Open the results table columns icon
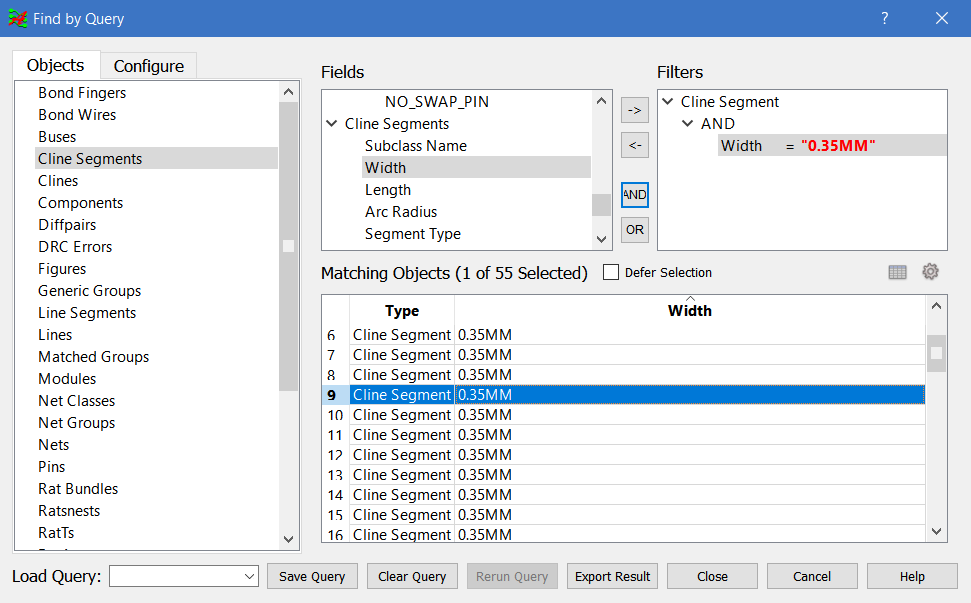Viewport: 971px width, 603px height. (x=897, y=272)
